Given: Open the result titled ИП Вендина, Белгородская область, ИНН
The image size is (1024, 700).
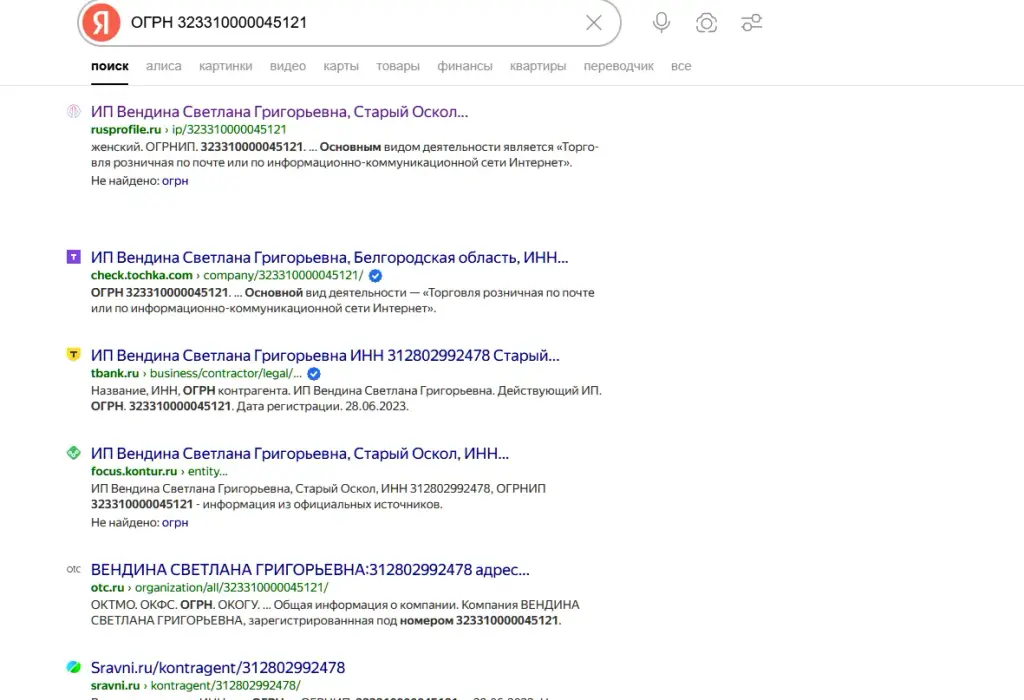Looking at the screenshot, I should [330, 257].
